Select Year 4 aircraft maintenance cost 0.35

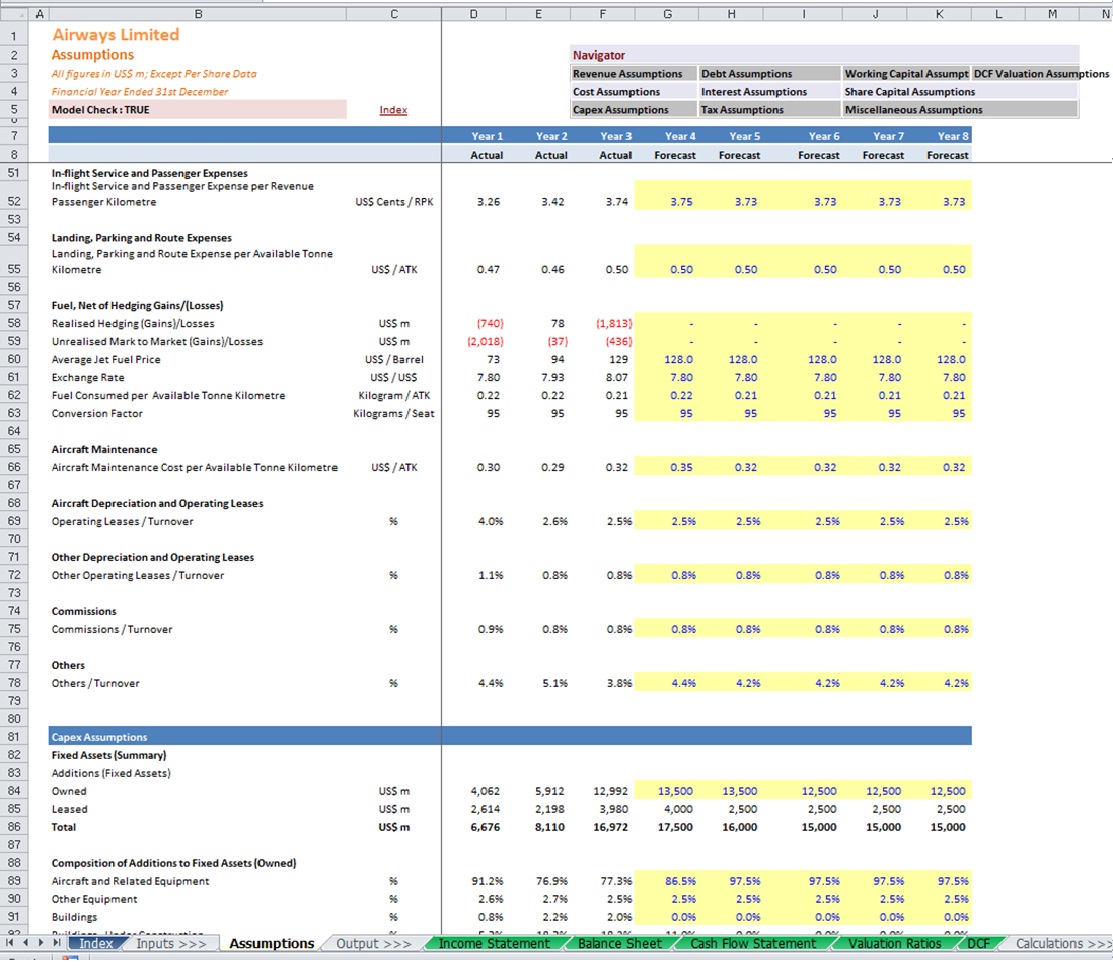coord(667,467)
